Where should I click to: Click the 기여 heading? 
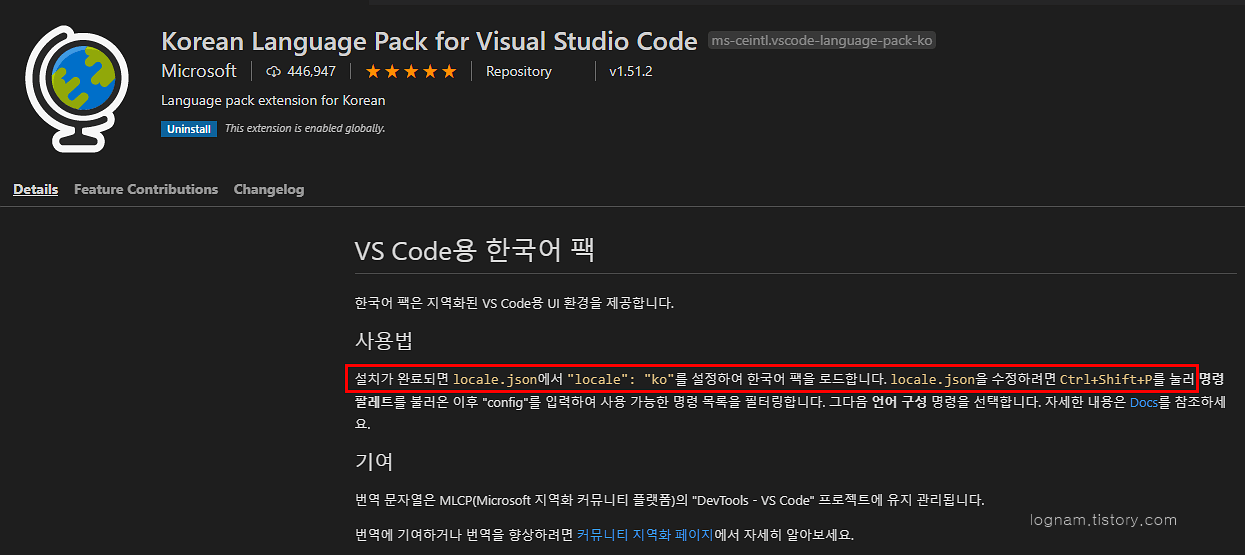tap(374, 461)
